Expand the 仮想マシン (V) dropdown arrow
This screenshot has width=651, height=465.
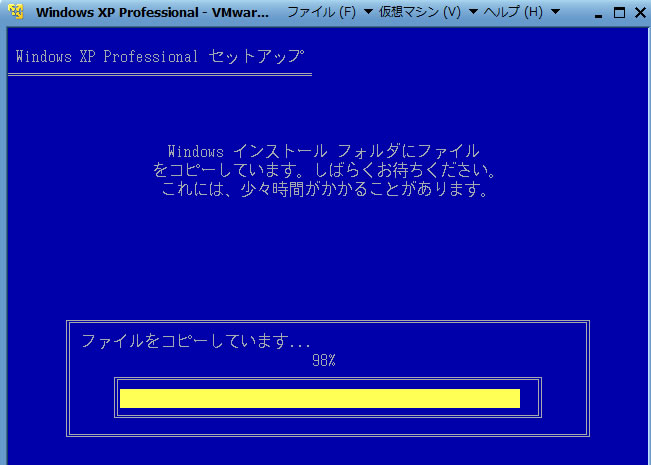473,12
